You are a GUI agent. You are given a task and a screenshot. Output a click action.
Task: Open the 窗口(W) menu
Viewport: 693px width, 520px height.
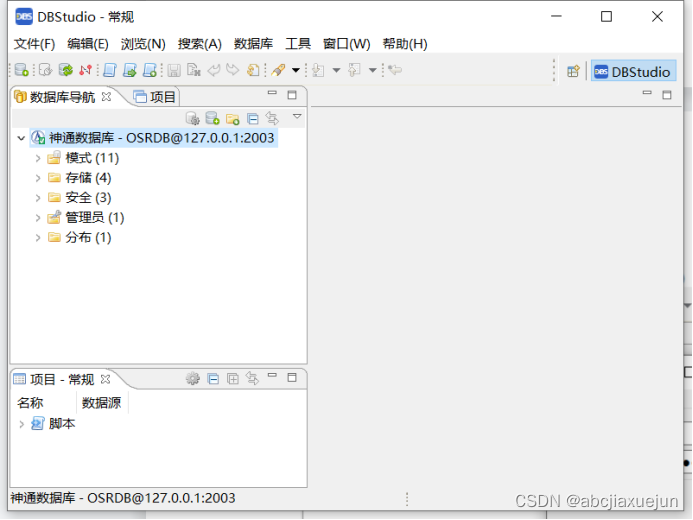(x=346, y=44)
